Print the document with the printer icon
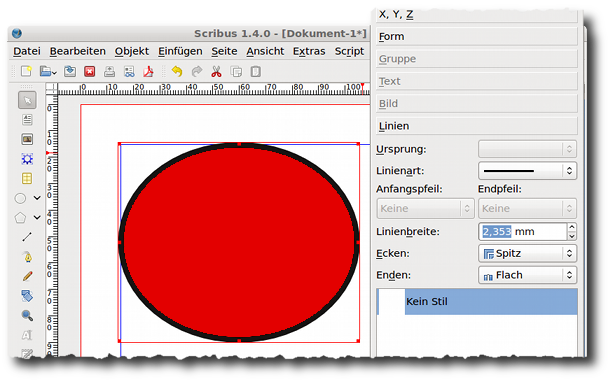Viewport: 610px width, 383px height. click(109, 71)
